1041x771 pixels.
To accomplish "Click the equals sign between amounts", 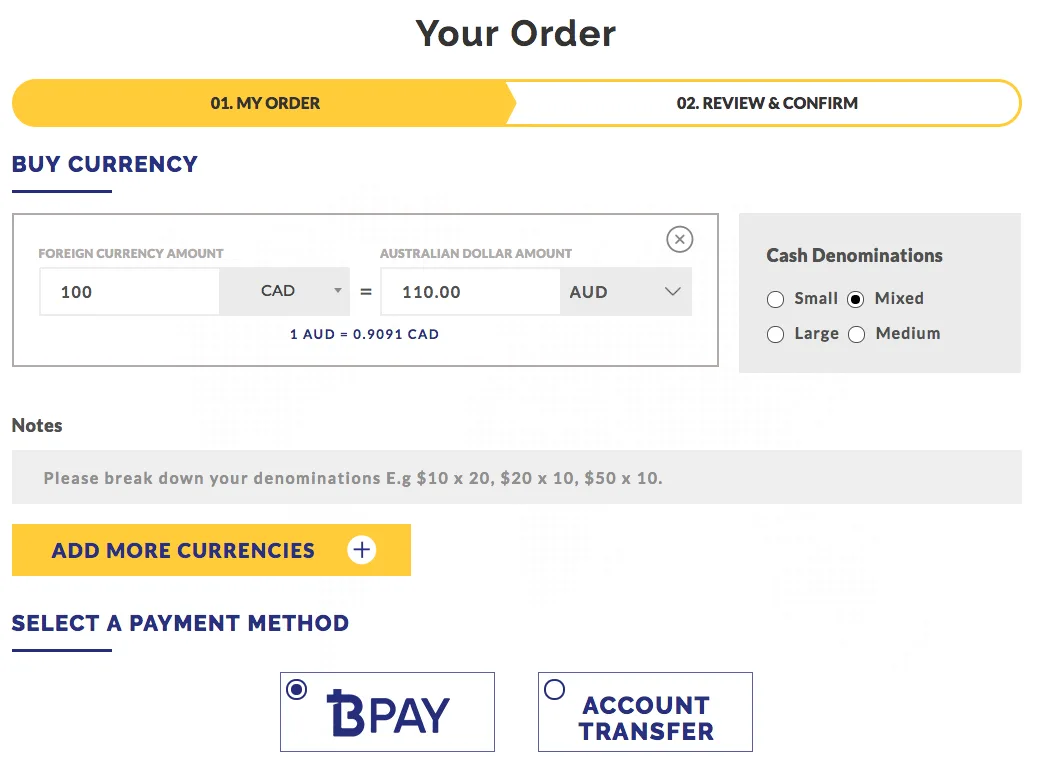I will (x=365, y=292).
